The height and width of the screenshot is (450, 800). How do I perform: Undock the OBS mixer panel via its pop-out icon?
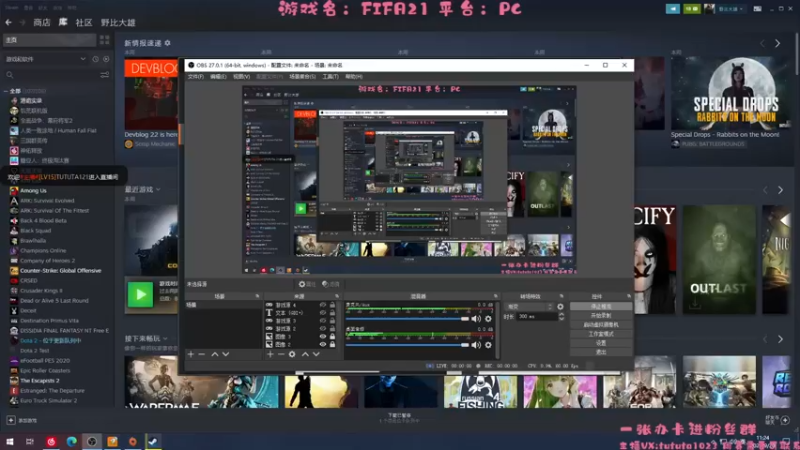[495, 296]
